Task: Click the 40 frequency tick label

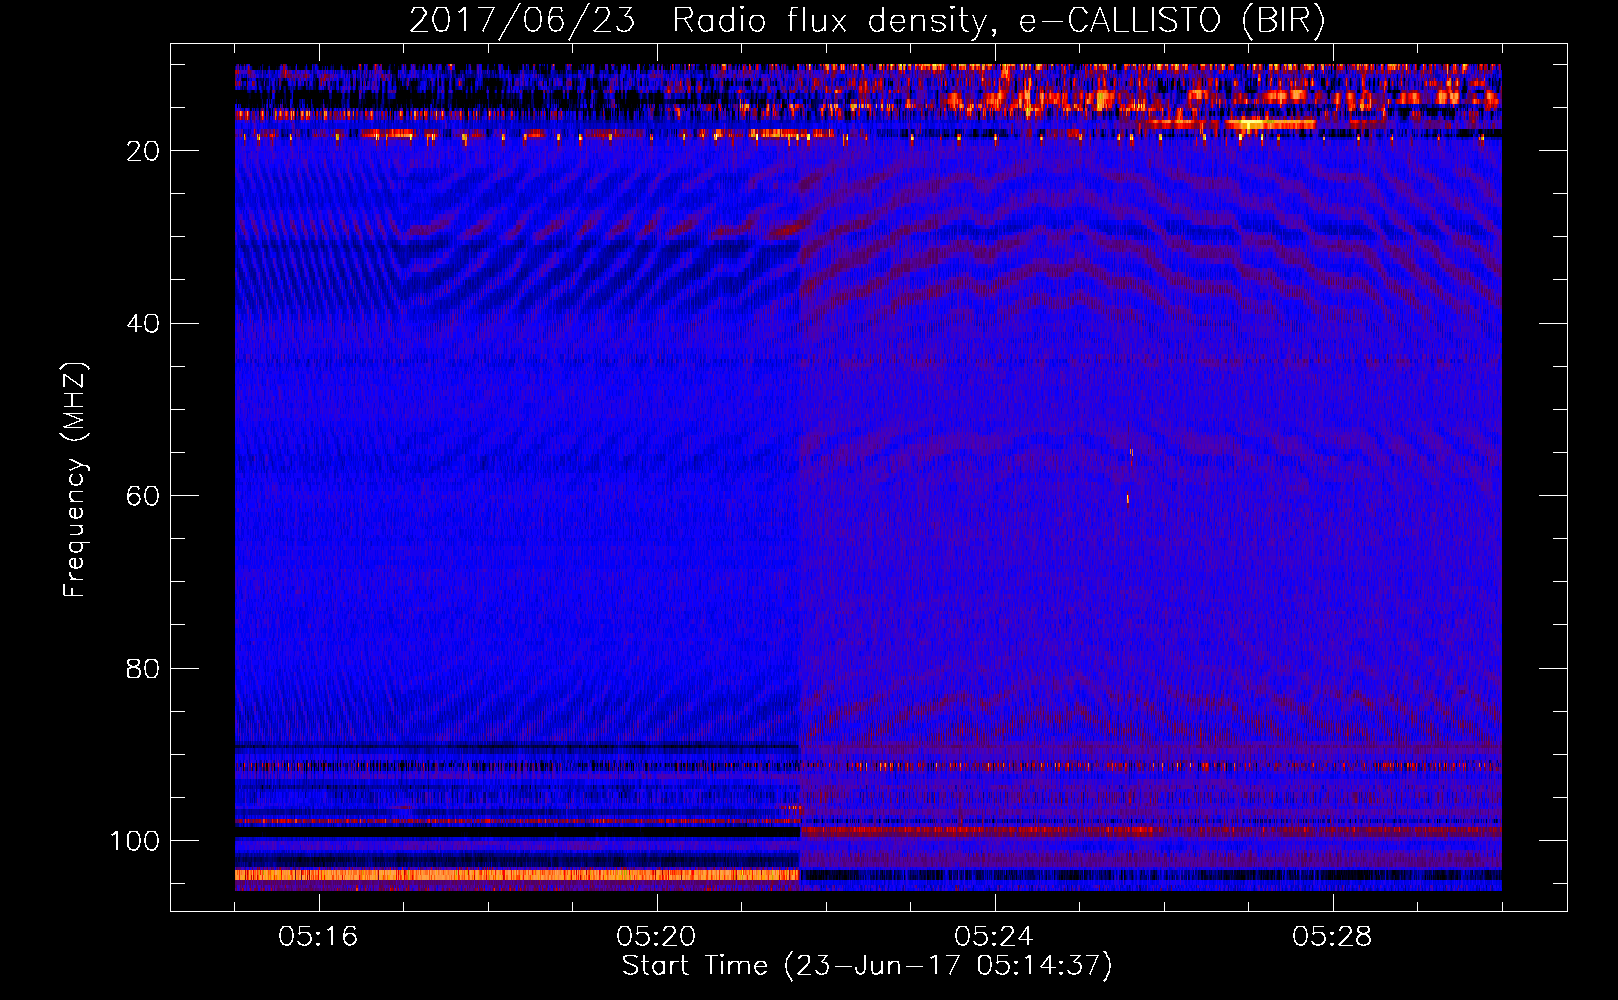Action: 143,324
